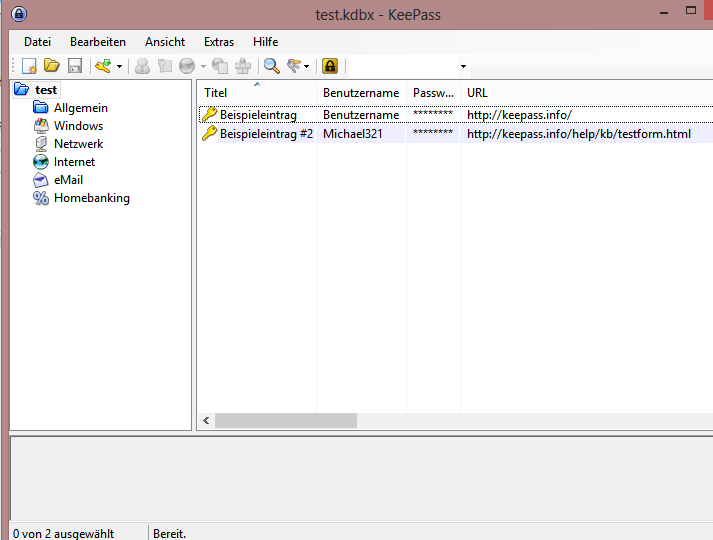This screenshot has width=713, height=540.
Task: Open the Add Entry dropdown arrow
Action: pyautogui.click(x=120, y=67)
